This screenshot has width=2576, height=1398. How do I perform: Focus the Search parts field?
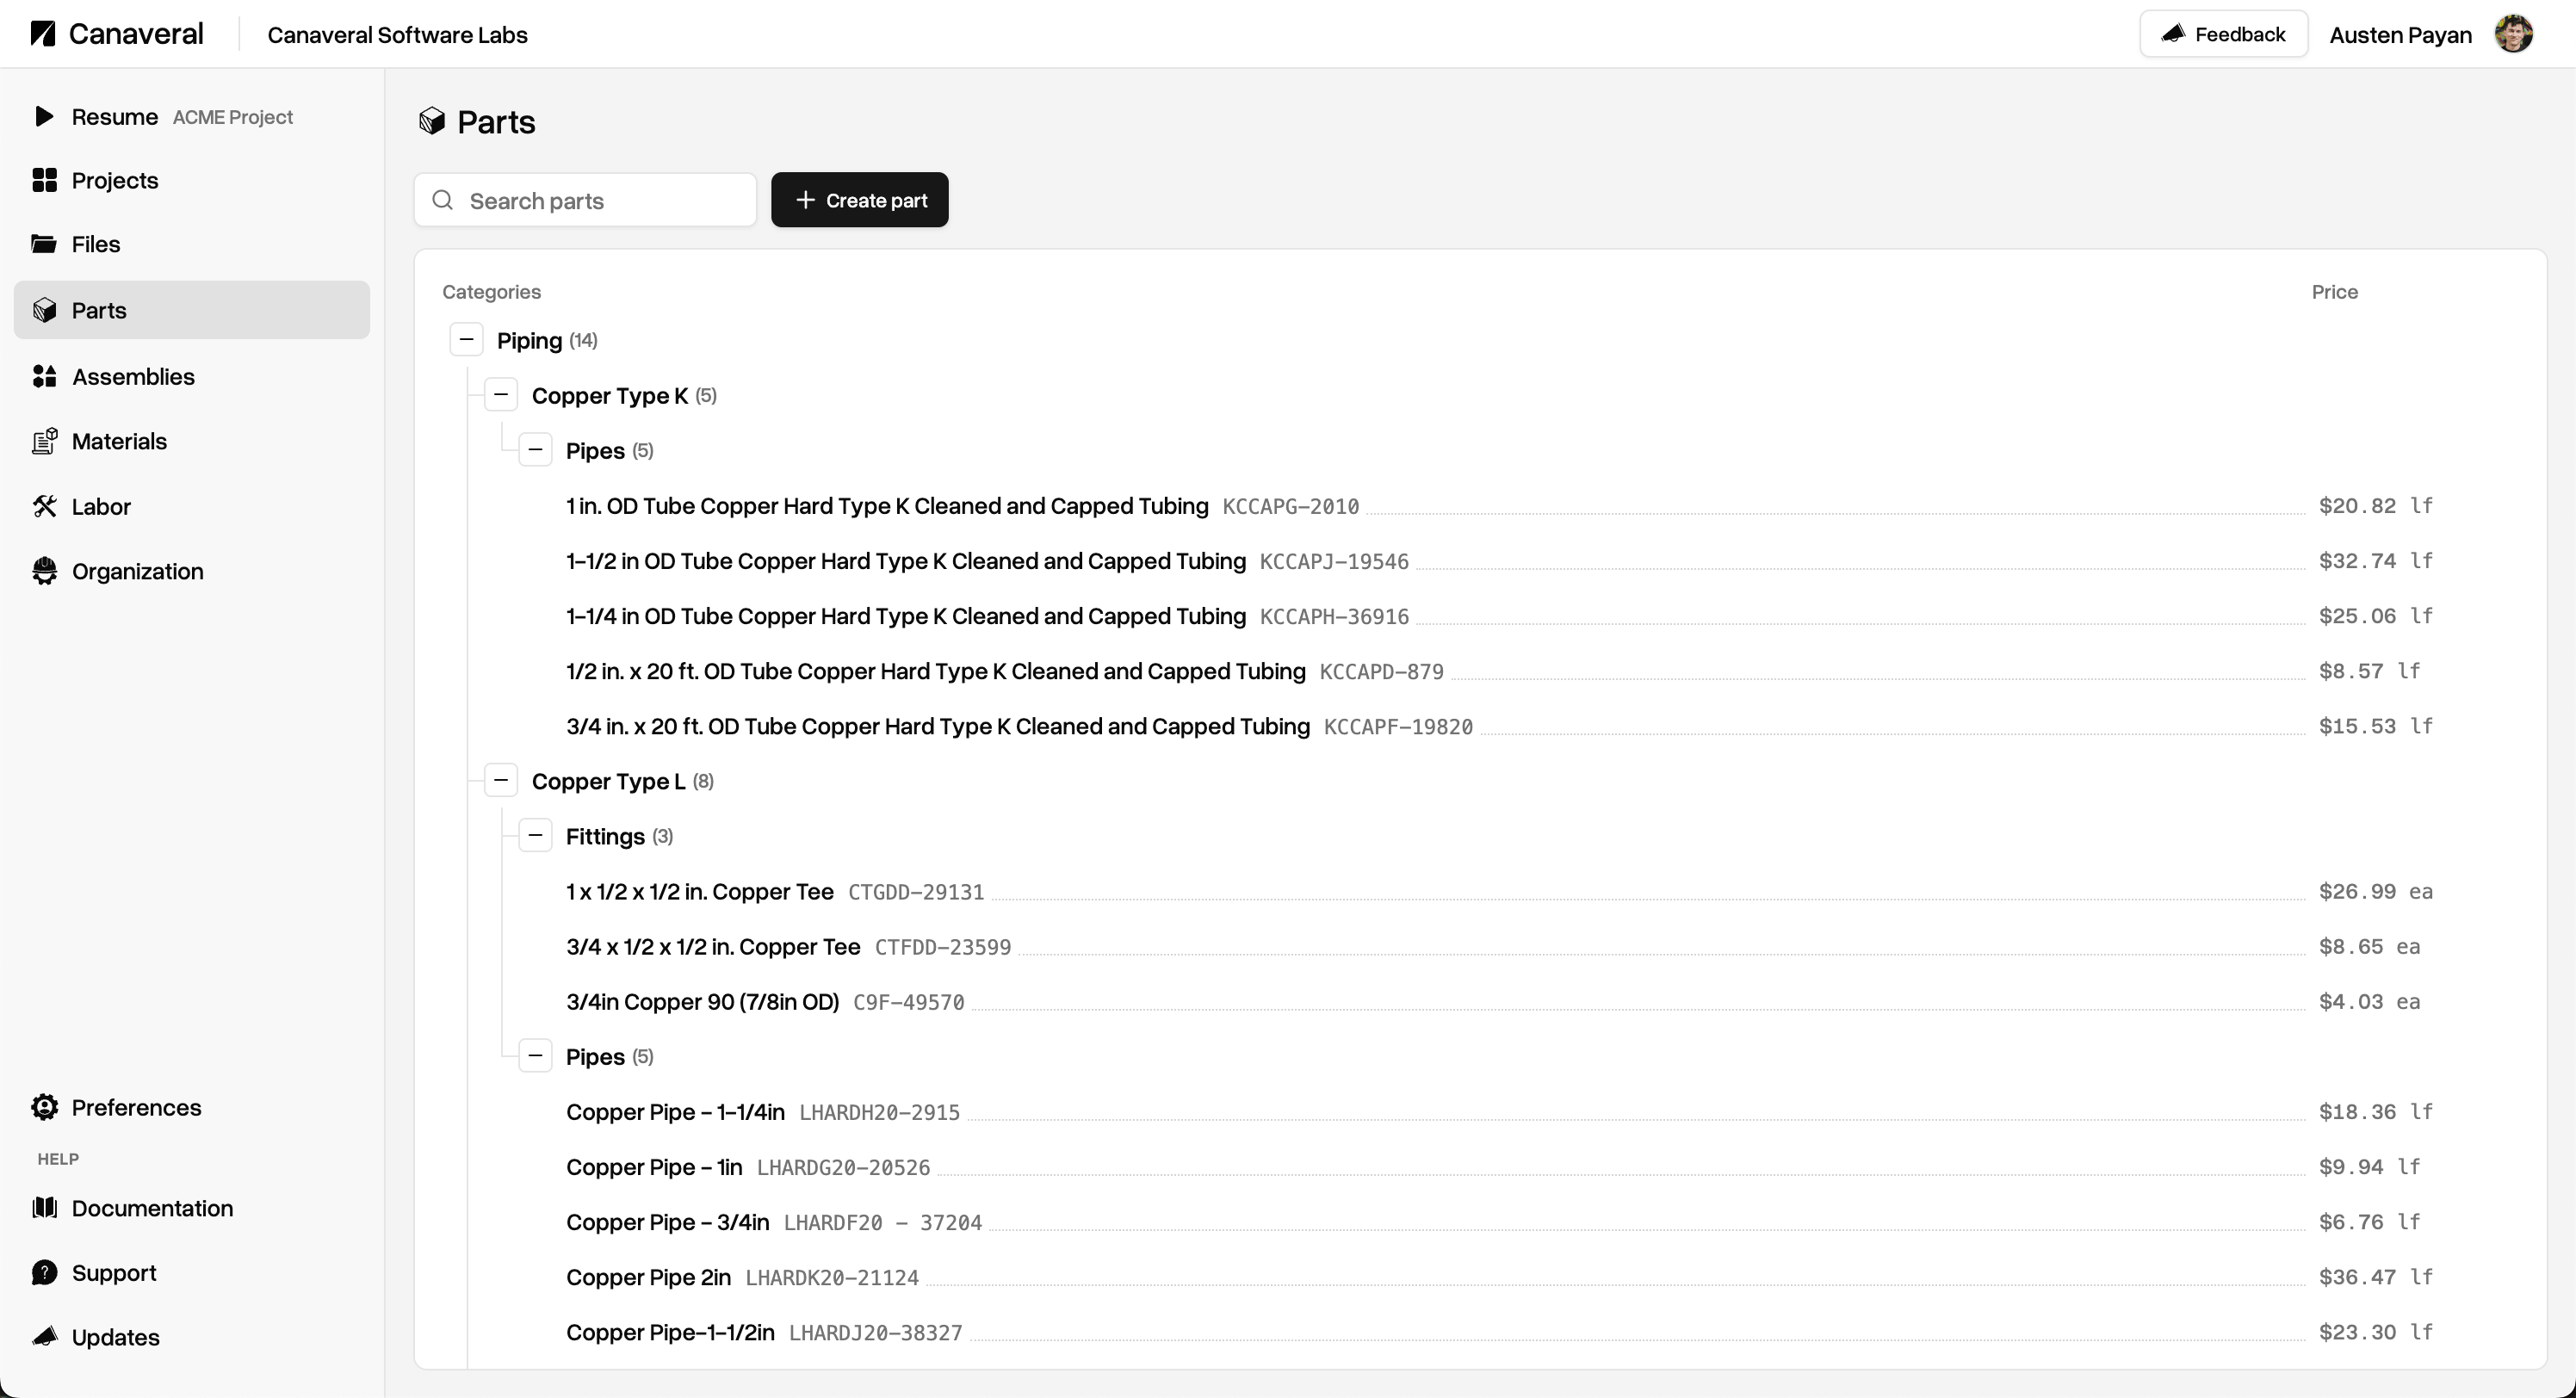click(x=585, y=200)
